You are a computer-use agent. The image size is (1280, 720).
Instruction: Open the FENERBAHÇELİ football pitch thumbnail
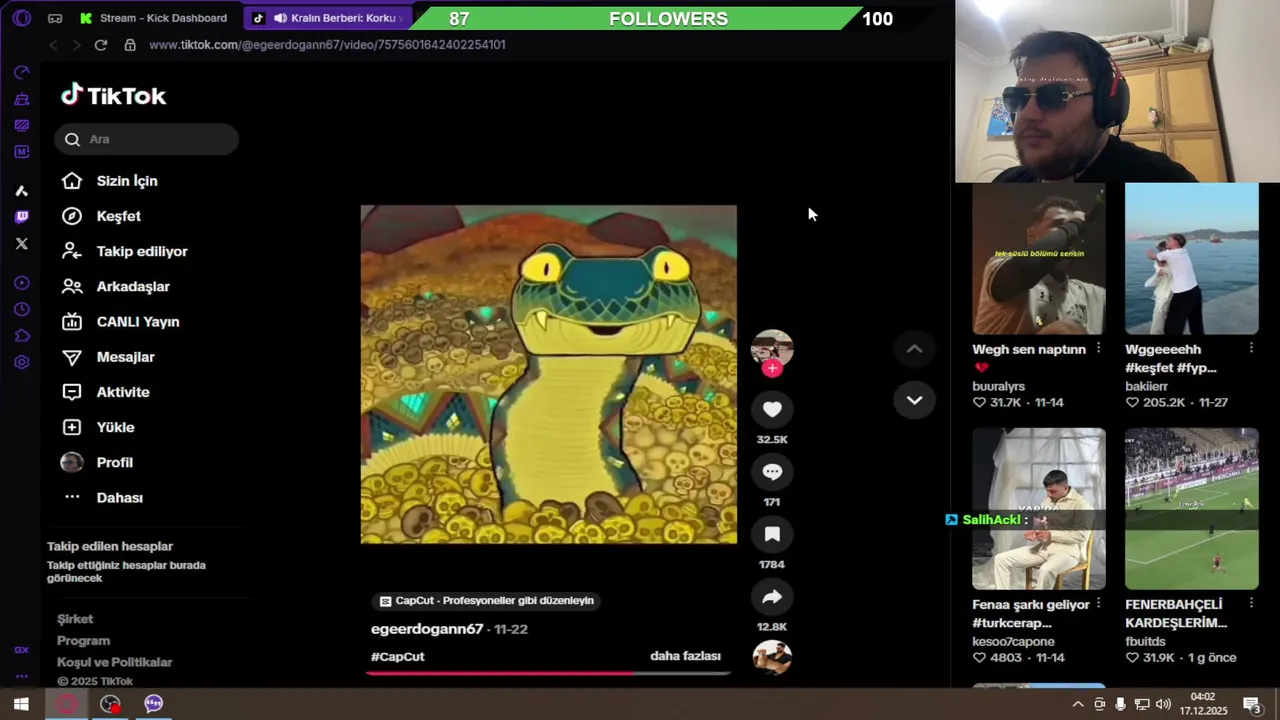click(1191, 509)
